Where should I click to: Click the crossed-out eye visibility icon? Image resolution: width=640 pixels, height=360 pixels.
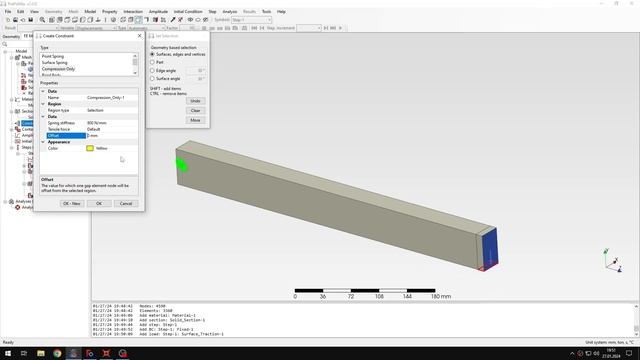pos(206,20)
